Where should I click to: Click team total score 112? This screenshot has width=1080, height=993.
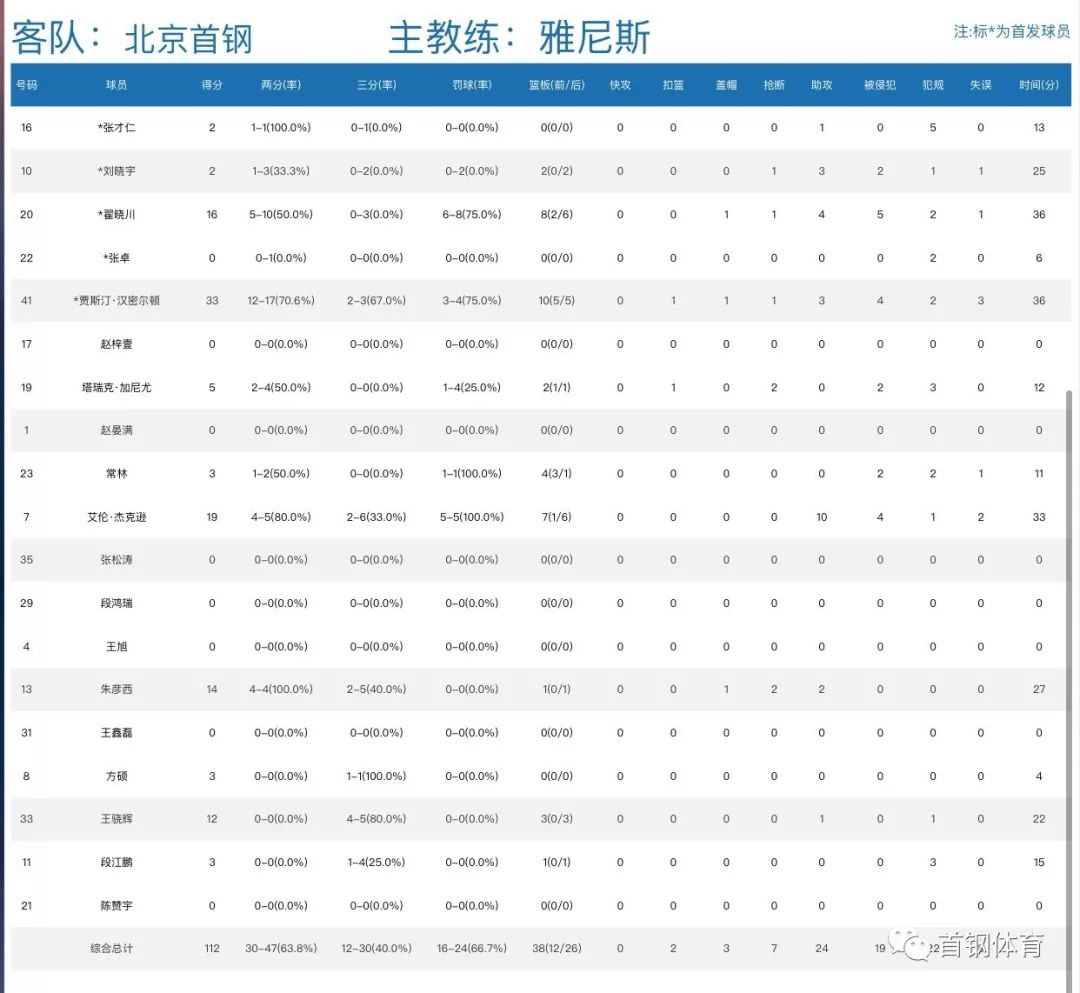tap(211, 948)
